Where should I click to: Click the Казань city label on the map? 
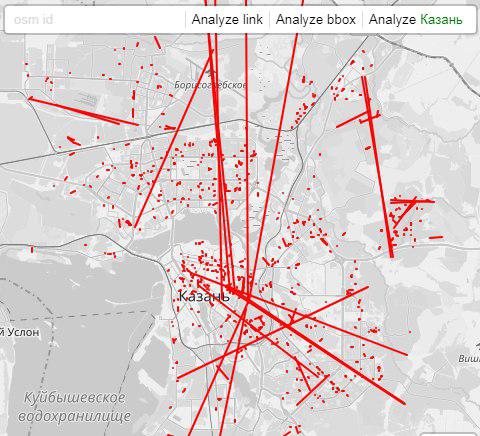pyautogui.click(x=204, y=296)
